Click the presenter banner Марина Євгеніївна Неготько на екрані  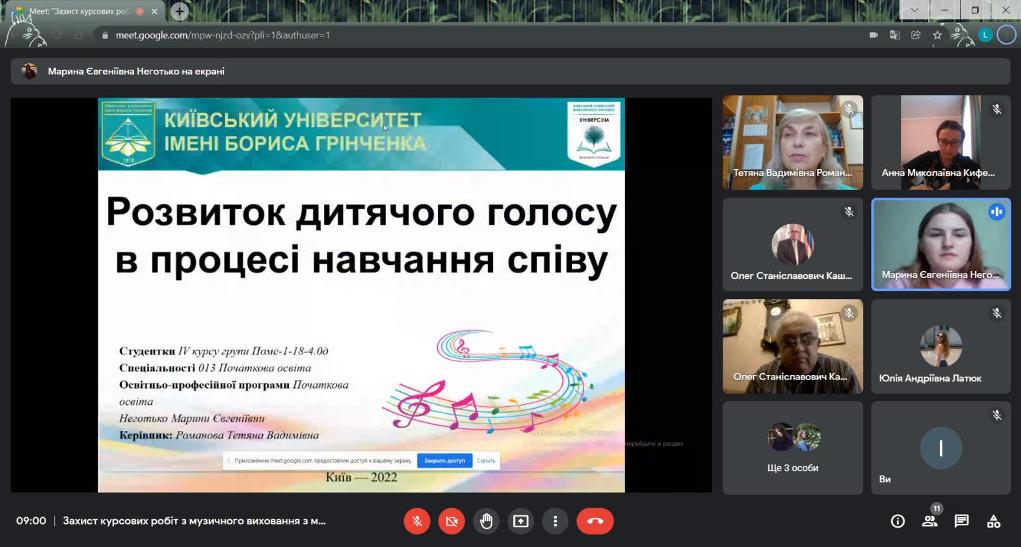click(512, 71)
